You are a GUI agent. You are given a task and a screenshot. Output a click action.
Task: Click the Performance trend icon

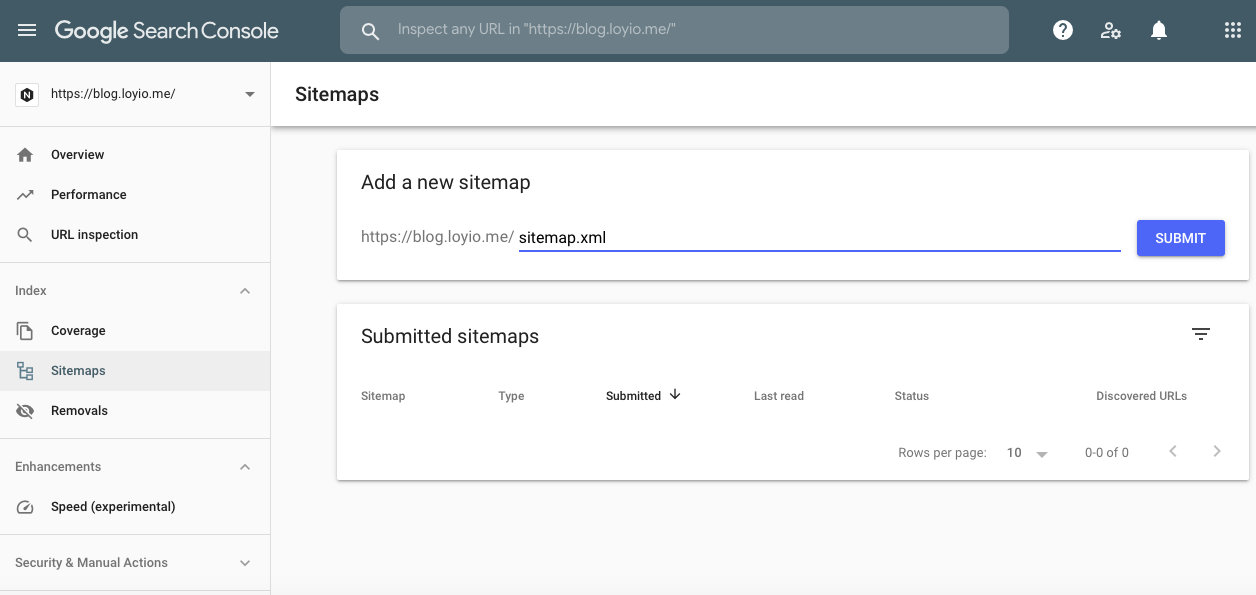coord(26,195)
